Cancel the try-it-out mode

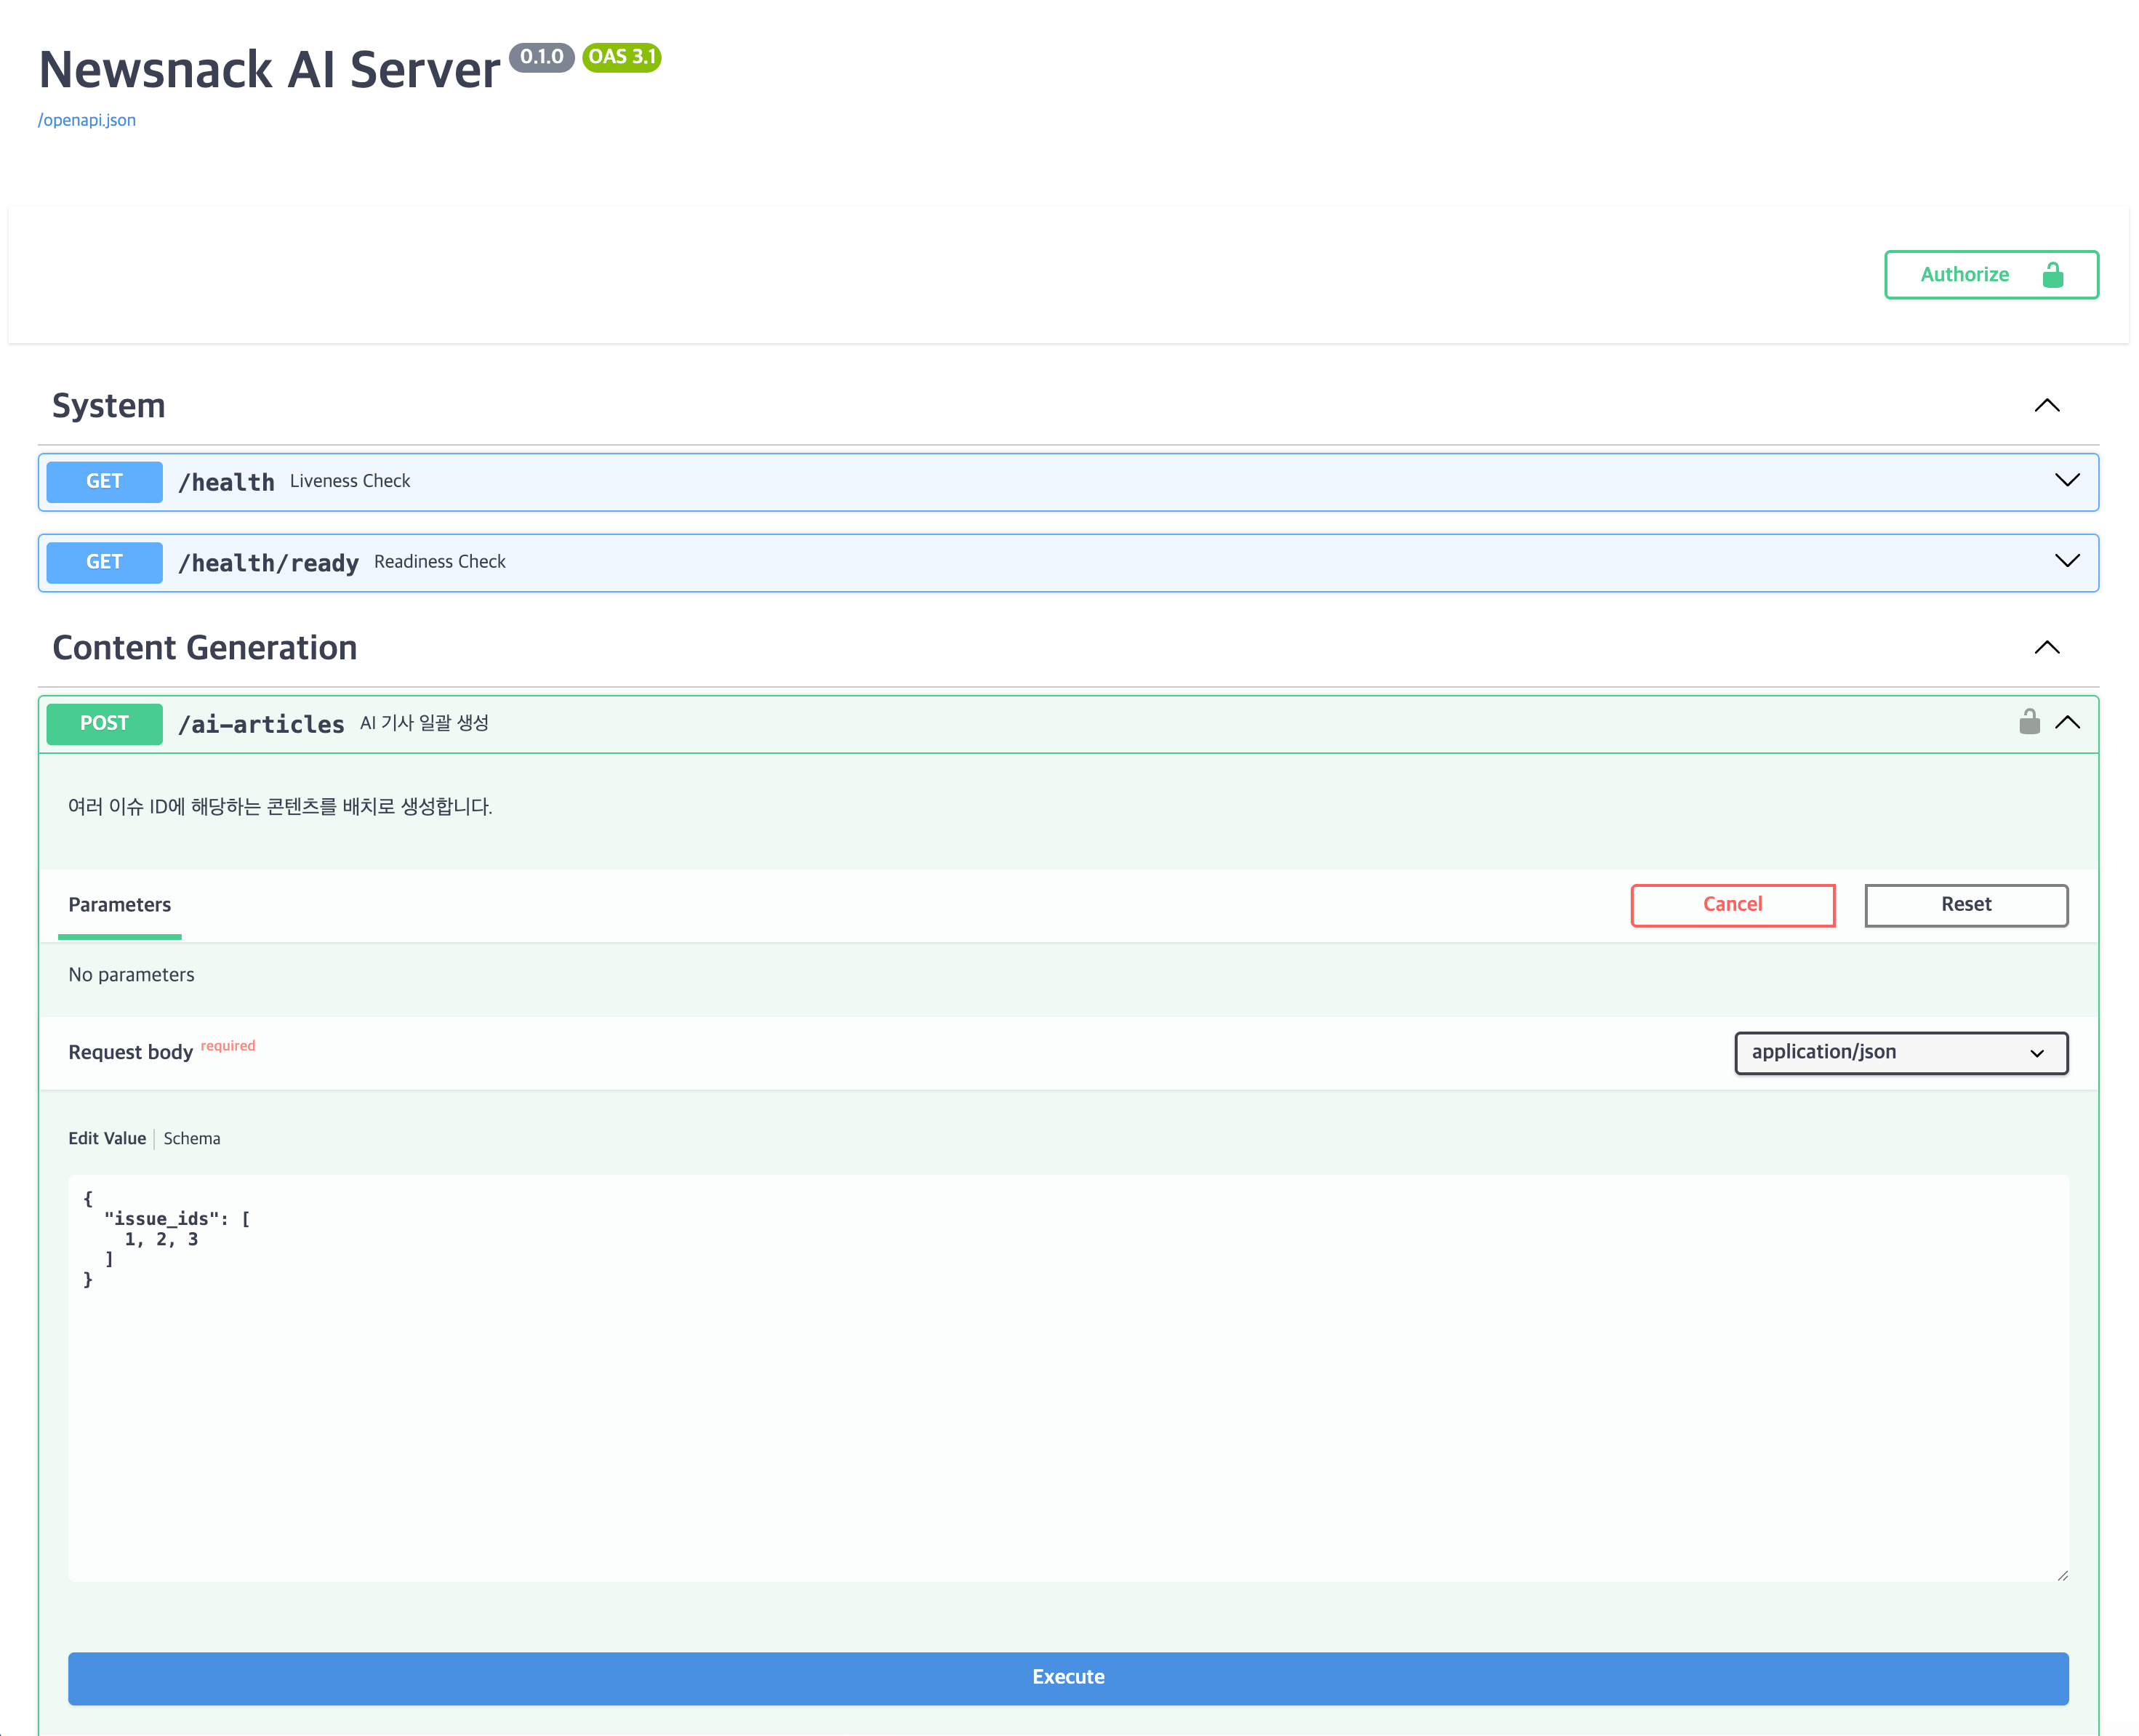[1732, 905]
